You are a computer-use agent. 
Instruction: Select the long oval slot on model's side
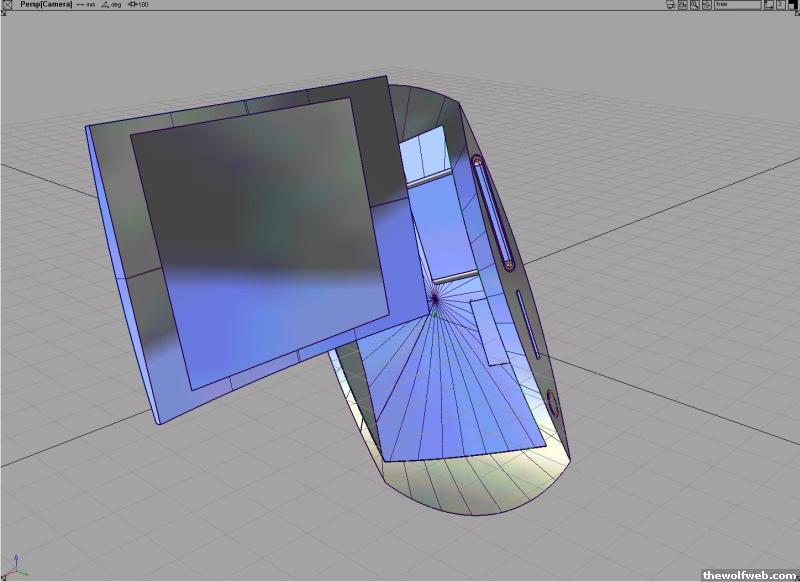(x=494, y=213)
